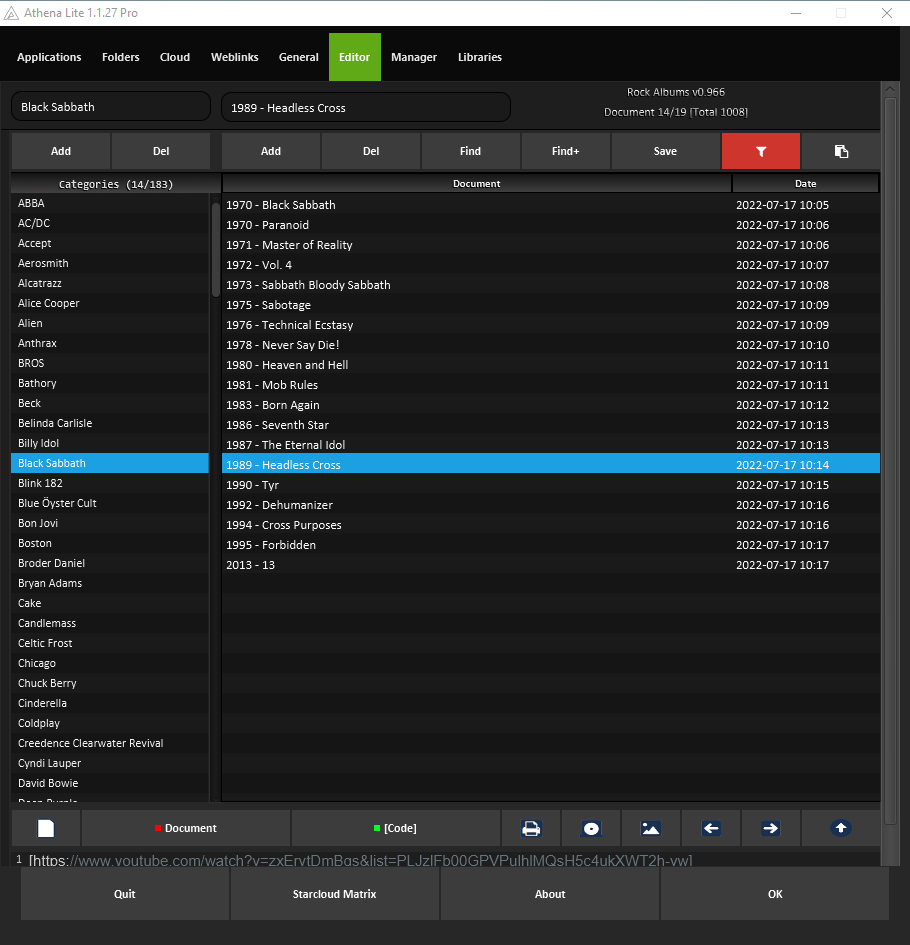Select document 1990 - Tyr

pyautogui.click(x=551, y=485)
